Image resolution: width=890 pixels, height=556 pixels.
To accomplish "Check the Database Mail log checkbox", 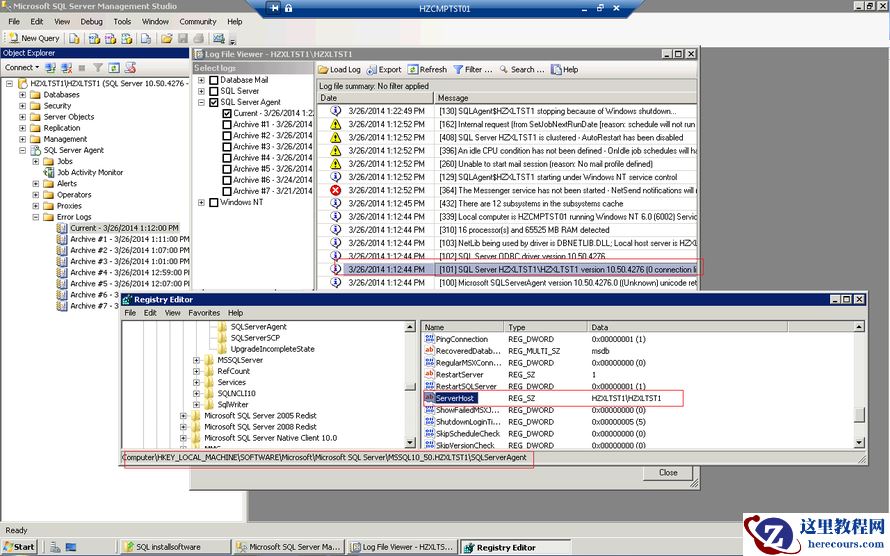I will click(213, 80).
